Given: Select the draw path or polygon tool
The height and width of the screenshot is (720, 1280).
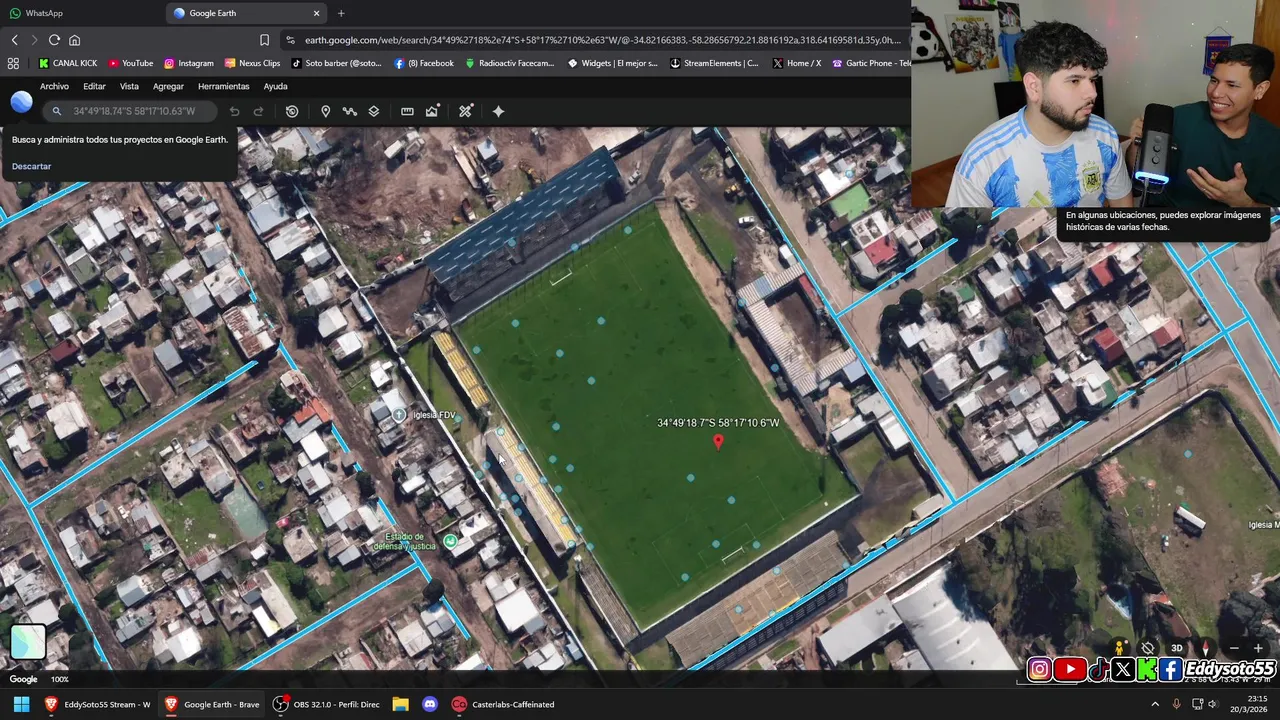Looking at the screenshot, I should coord(349,111).
